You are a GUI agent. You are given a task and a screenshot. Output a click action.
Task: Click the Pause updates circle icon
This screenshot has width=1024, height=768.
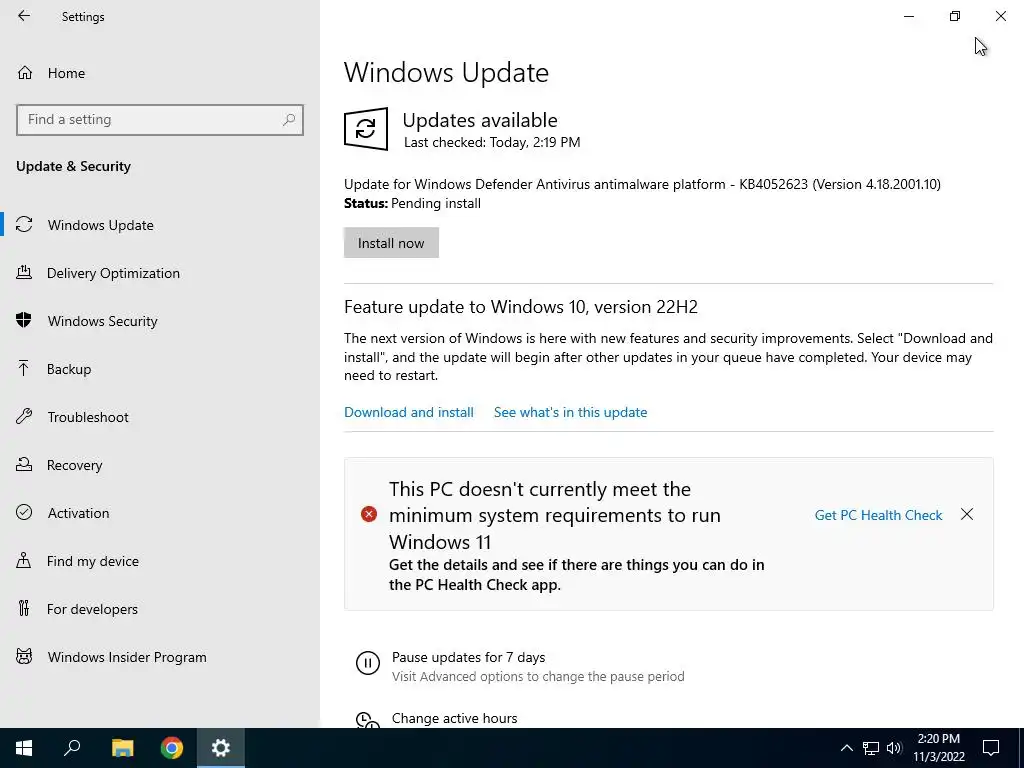(368, 664)
